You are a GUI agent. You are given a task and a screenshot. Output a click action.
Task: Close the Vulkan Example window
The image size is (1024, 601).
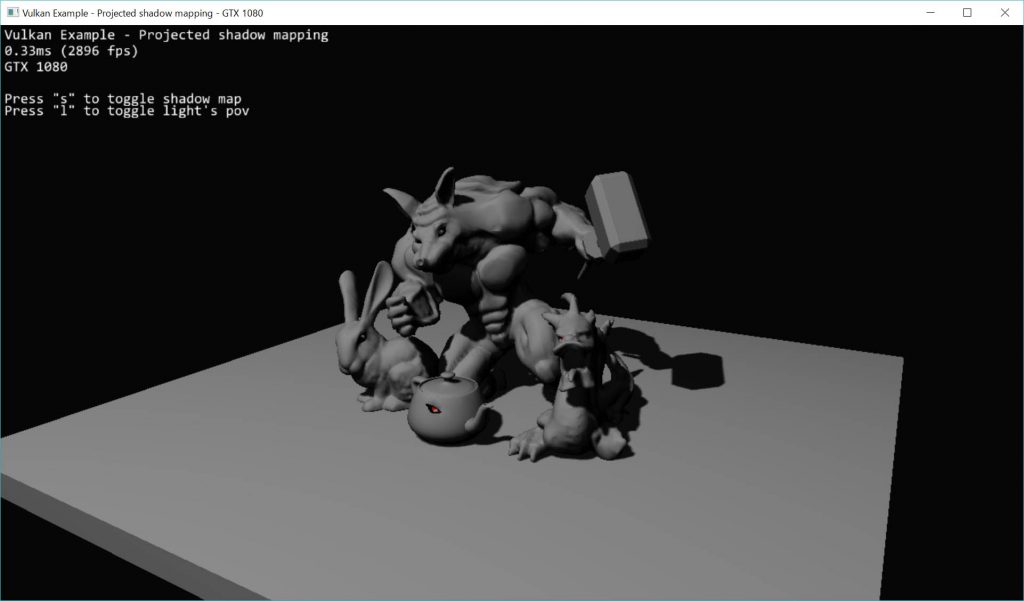(1004, 12)
